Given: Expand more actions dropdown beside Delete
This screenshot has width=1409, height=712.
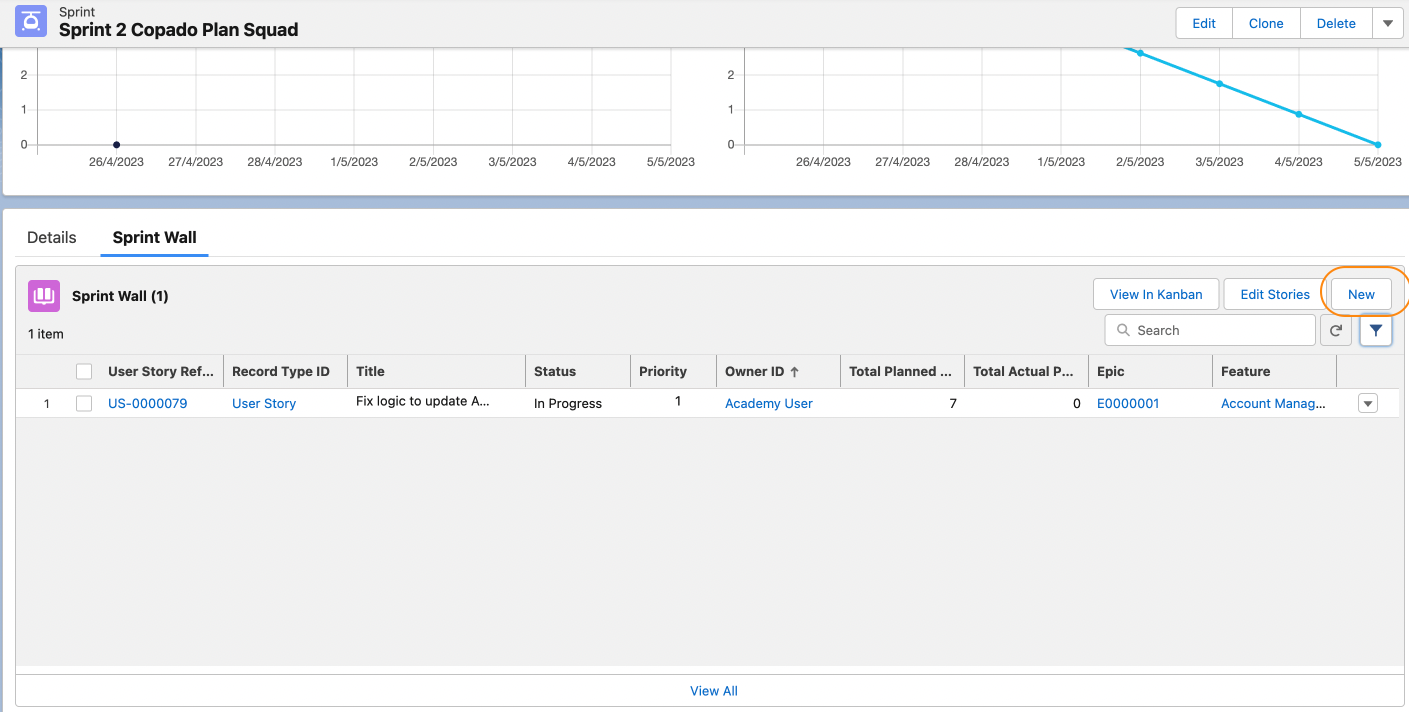Looking at the screenshot, I should click(1388, 23).
